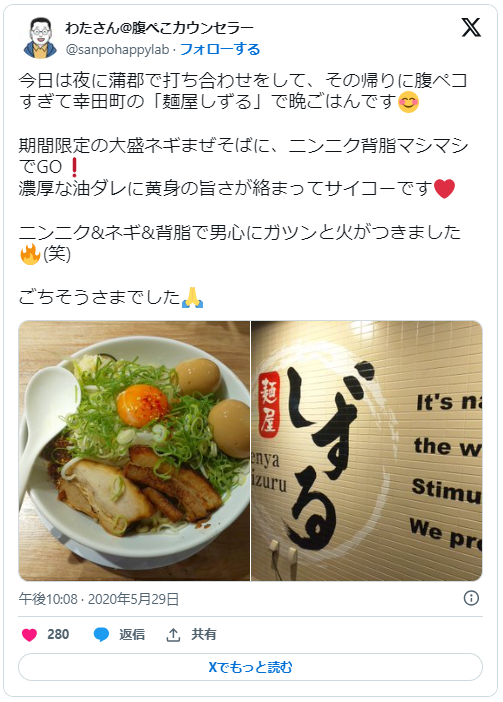
Task: Click the 280 likes count
Action: tap(58, 634)
